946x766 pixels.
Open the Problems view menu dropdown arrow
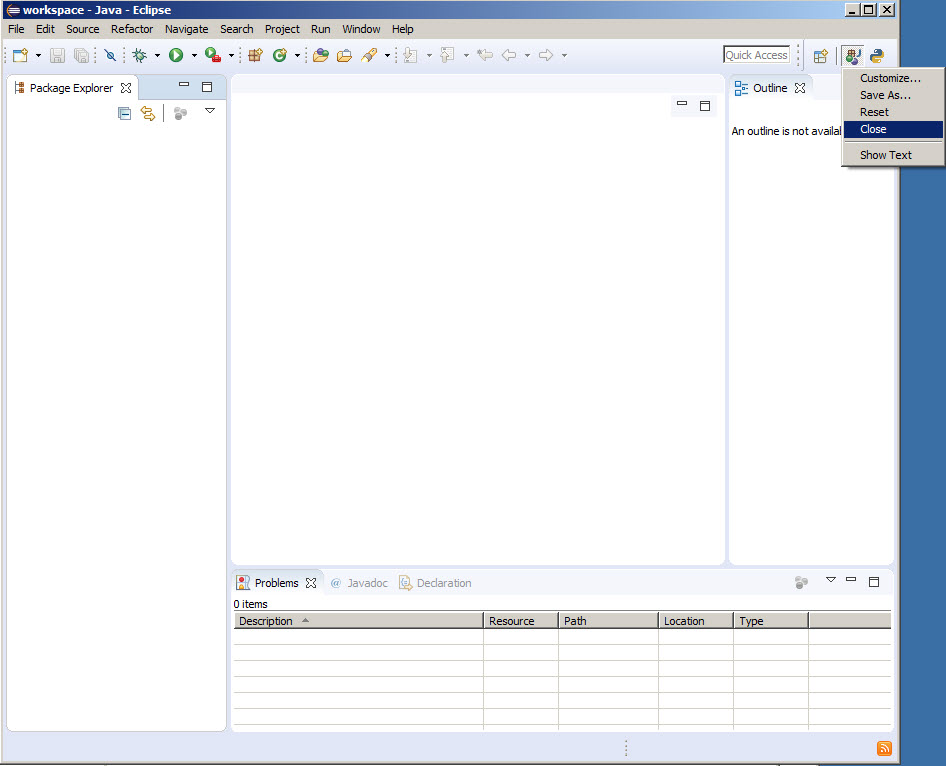pyautogui.click(x=830, y=580)
